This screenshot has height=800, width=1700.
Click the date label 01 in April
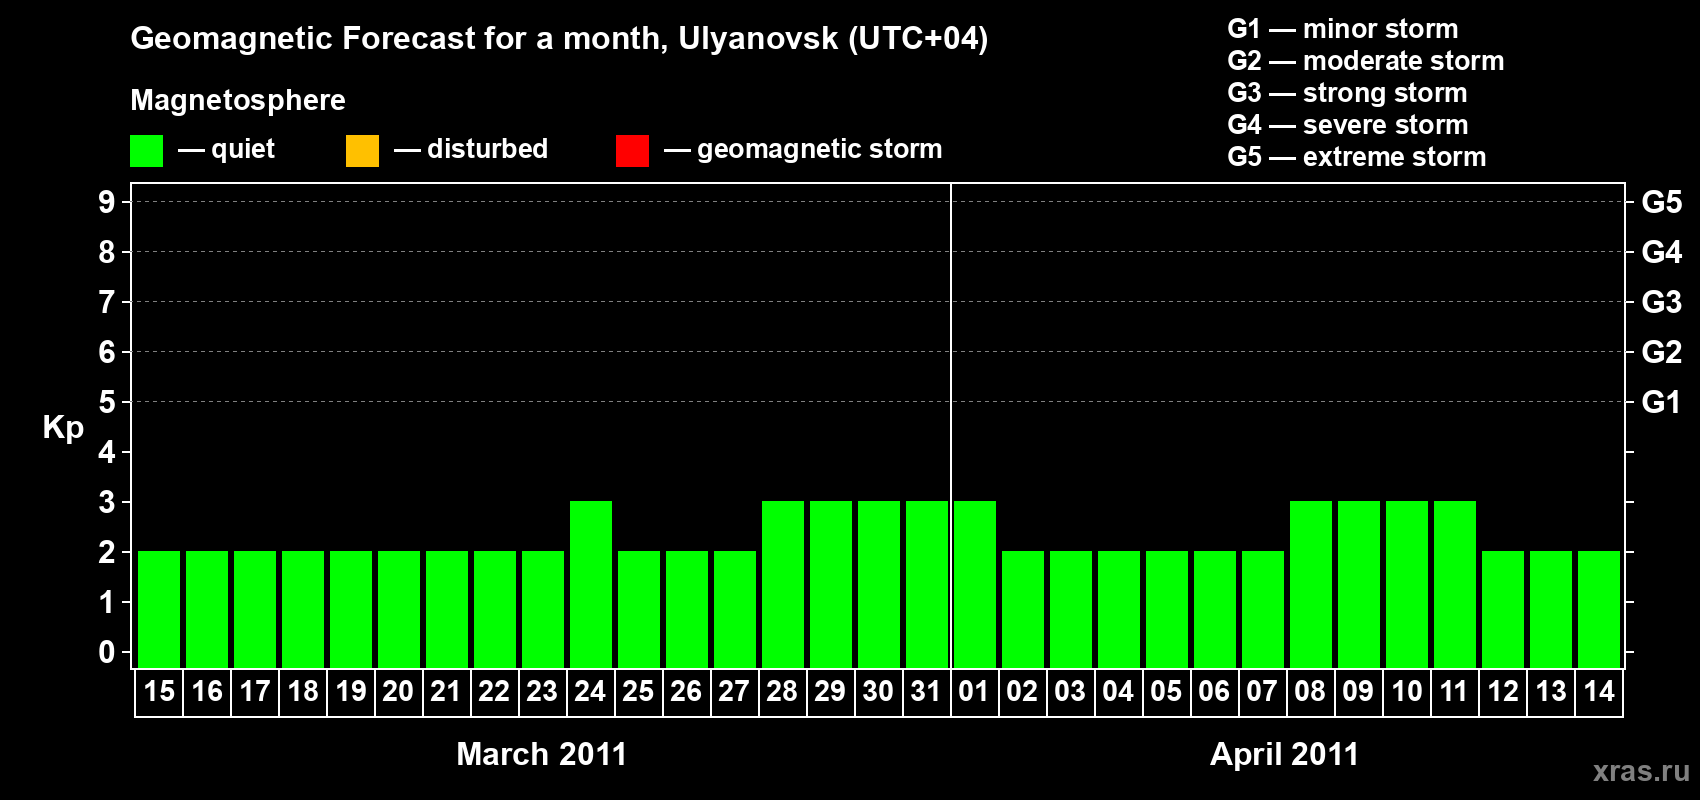coord(974,691)
